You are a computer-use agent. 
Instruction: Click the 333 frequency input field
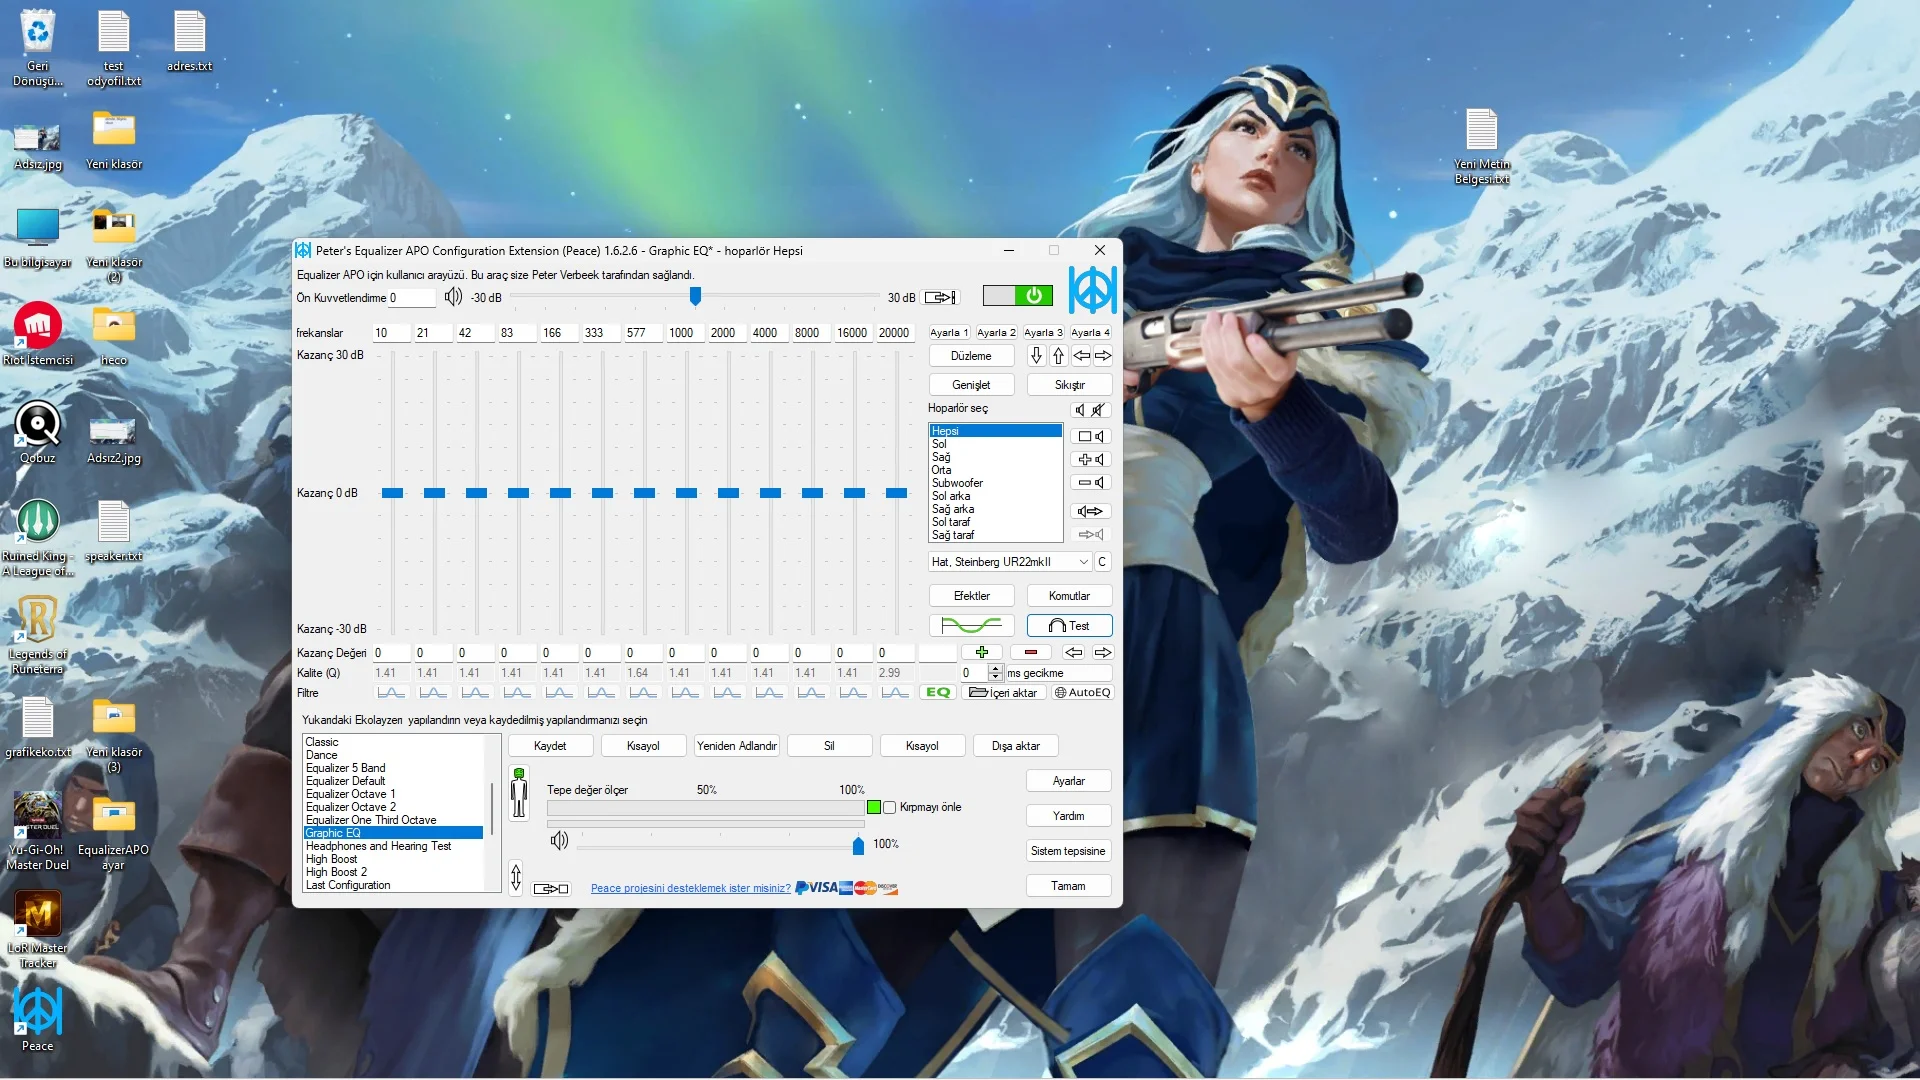point(602,333)
